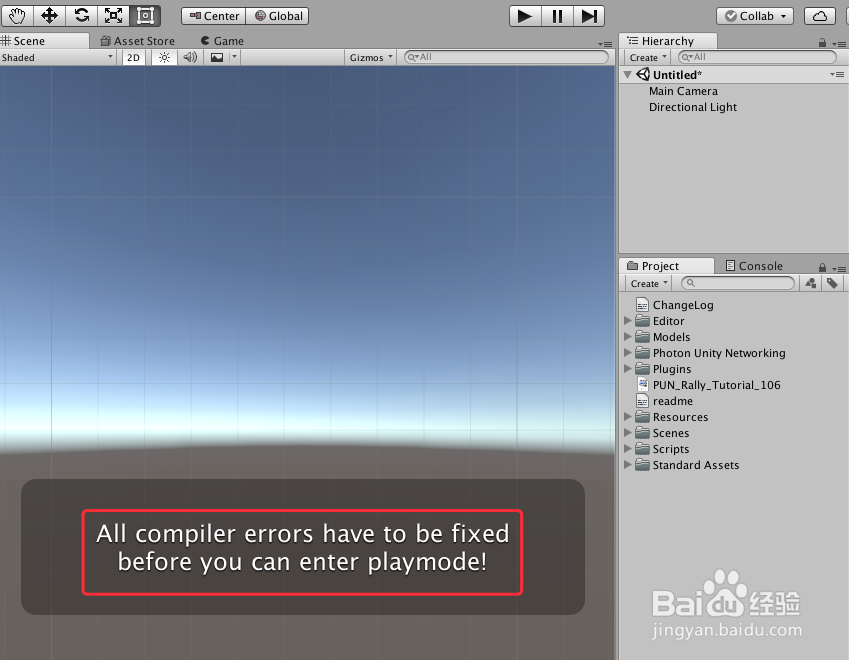Open the Hierarchy panel options menu
This screenshot has width=849, height=660.
(x=839, y=43)
